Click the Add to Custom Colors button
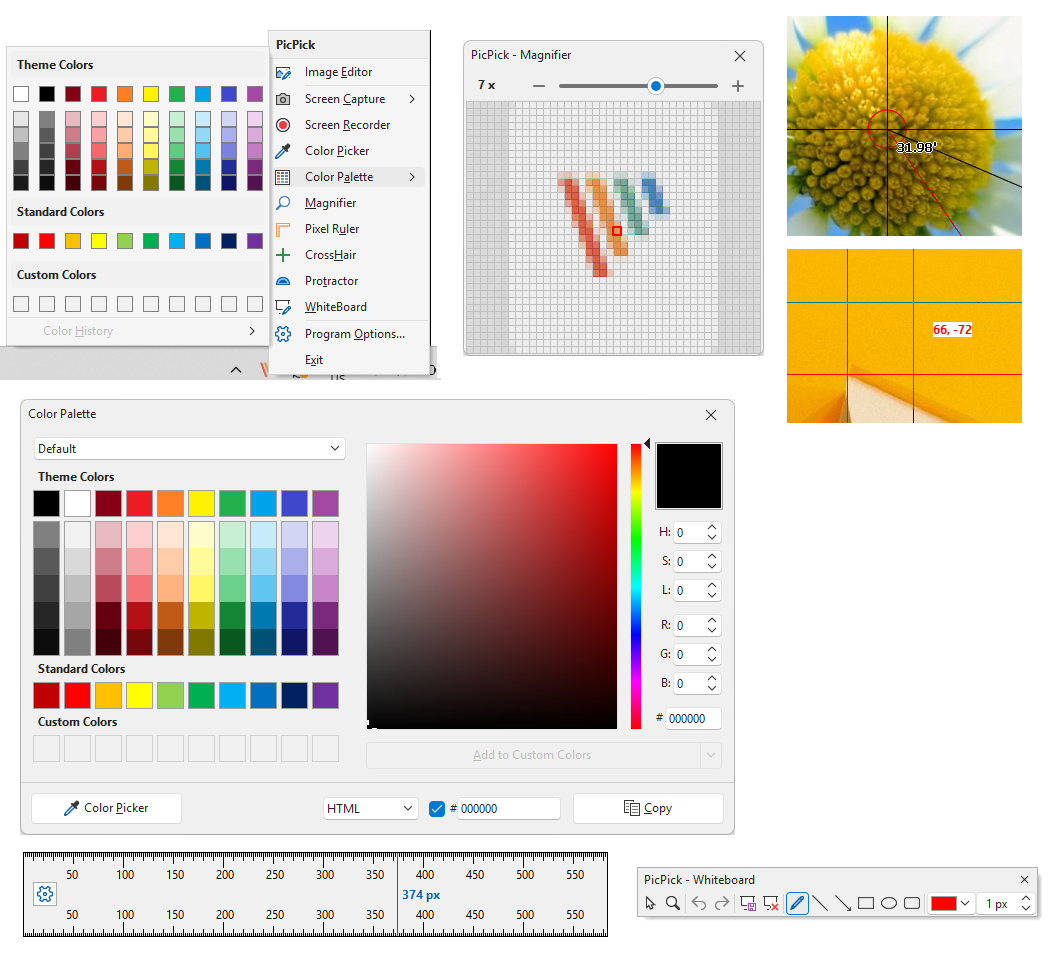This screenshot has width=1058, height=957. pyautogui.click(x=532, y=755)
